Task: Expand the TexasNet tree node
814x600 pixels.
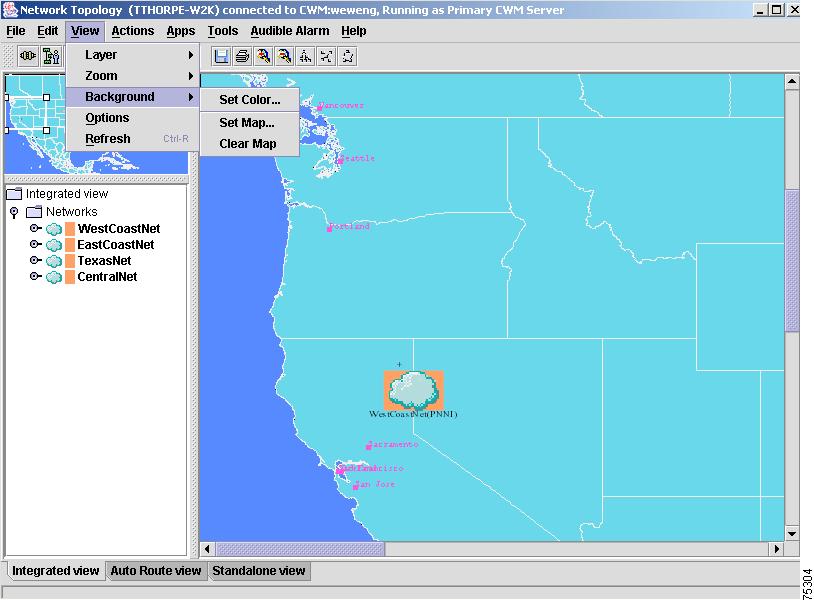Action: coord(35,261)
